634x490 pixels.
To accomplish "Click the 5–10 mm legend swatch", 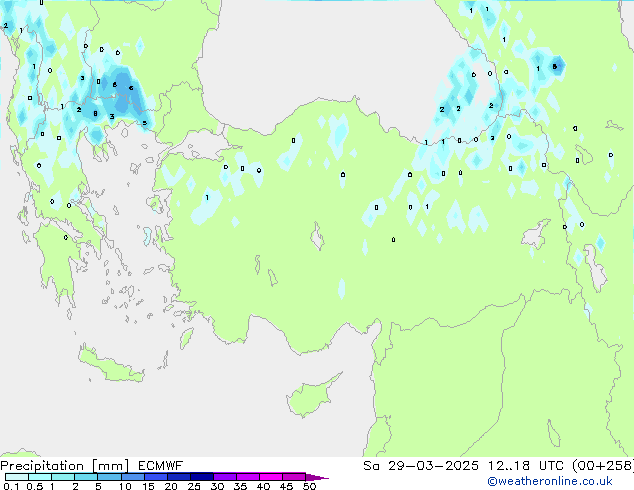I will tap(109, 477).
